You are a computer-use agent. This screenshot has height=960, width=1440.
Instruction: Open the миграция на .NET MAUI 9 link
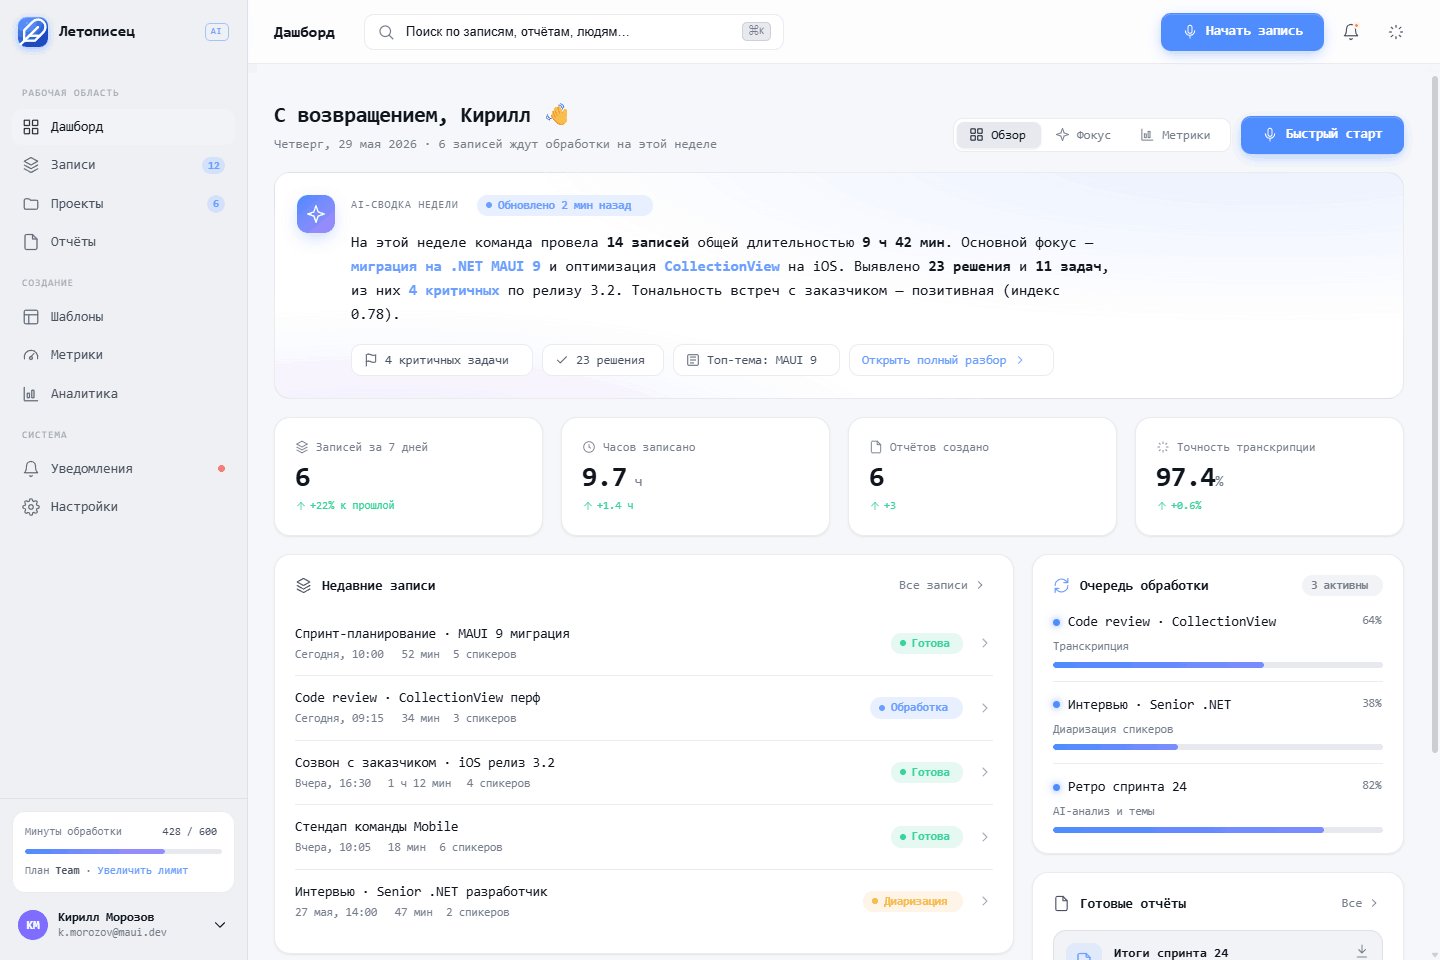[446, 267]
